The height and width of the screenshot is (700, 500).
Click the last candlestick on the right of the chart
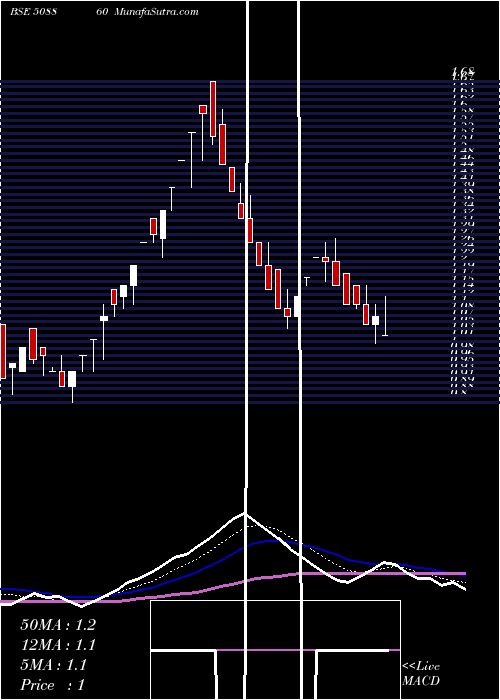point(385,315)
